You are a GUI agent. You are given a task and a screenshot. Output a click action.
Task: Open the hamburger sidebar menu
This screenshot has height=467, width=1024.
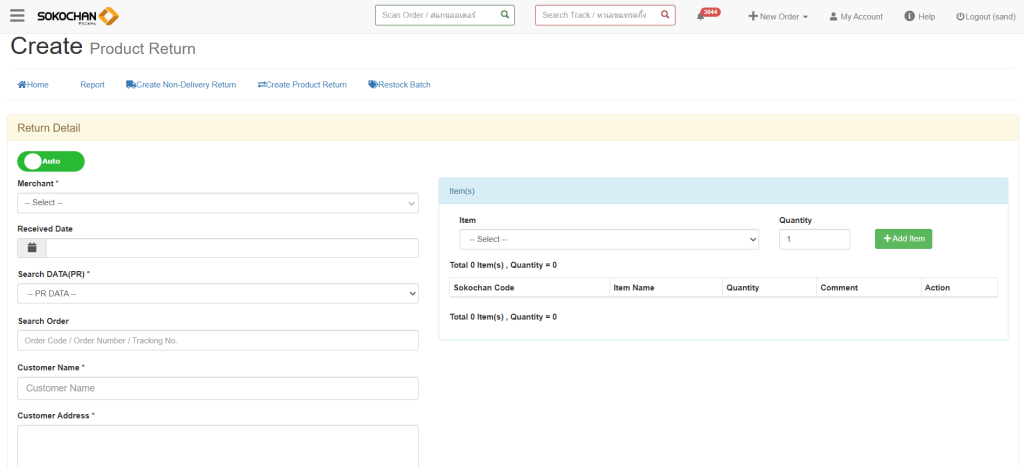coord(17,16)
